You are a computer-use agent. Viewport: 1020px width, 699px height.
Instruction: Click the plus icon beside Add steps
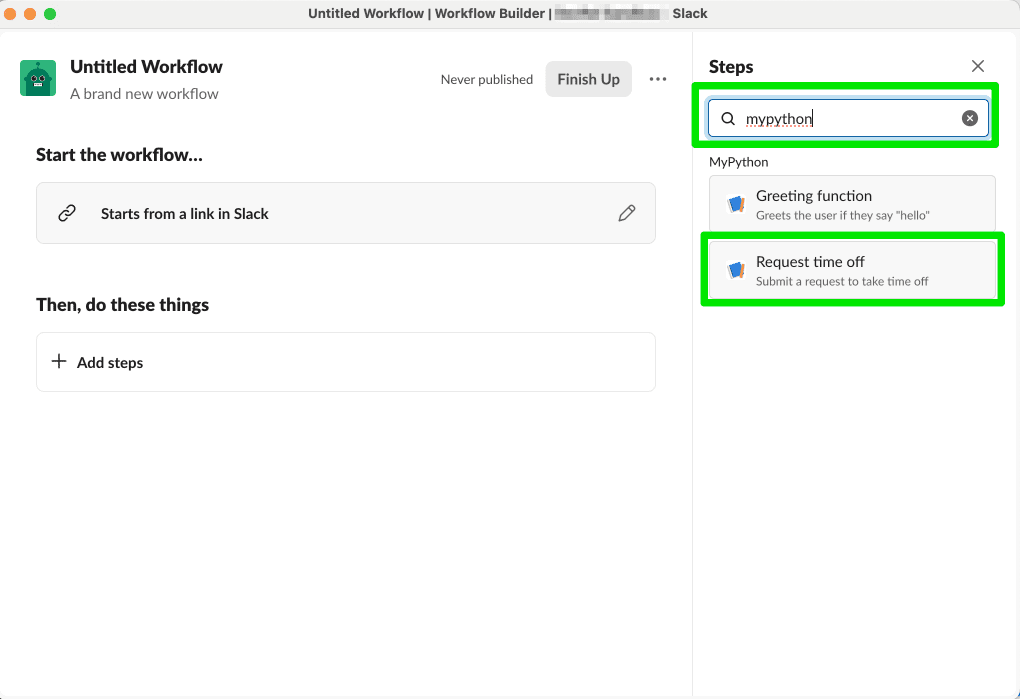59,362
